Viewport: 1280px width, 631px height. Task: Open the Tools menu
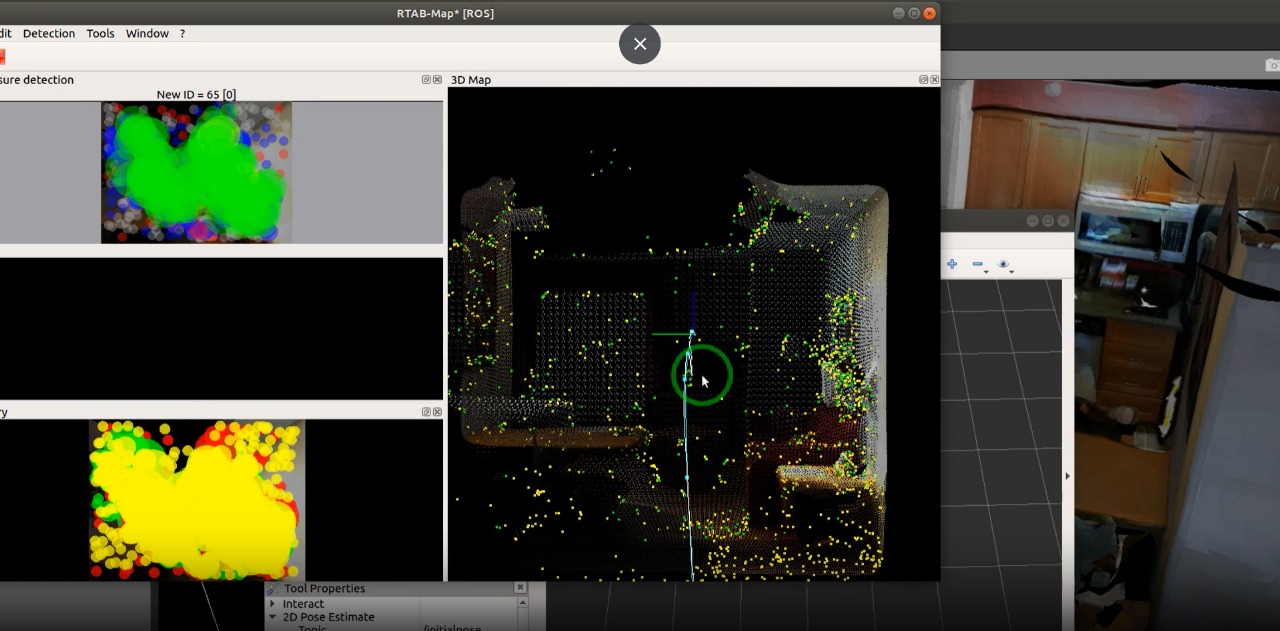100,33
